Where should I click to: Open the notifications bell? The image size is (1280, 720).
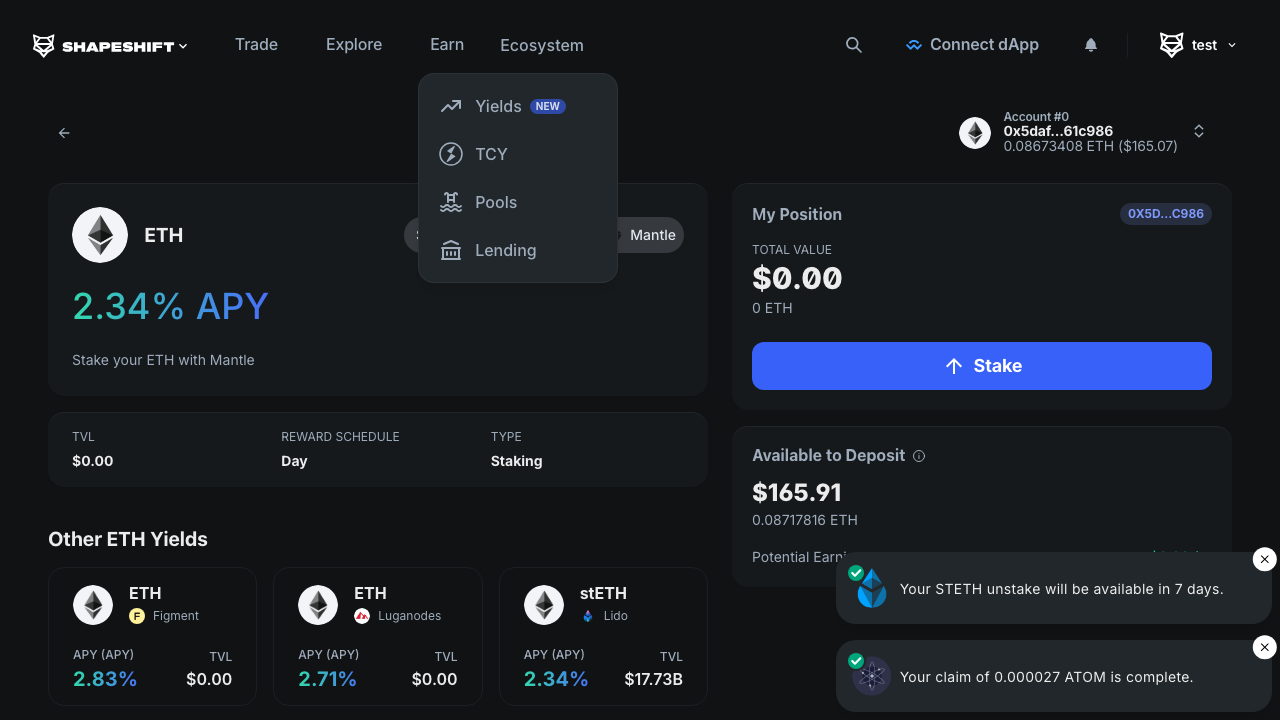pyautogui.click(x=1091, y=45)
